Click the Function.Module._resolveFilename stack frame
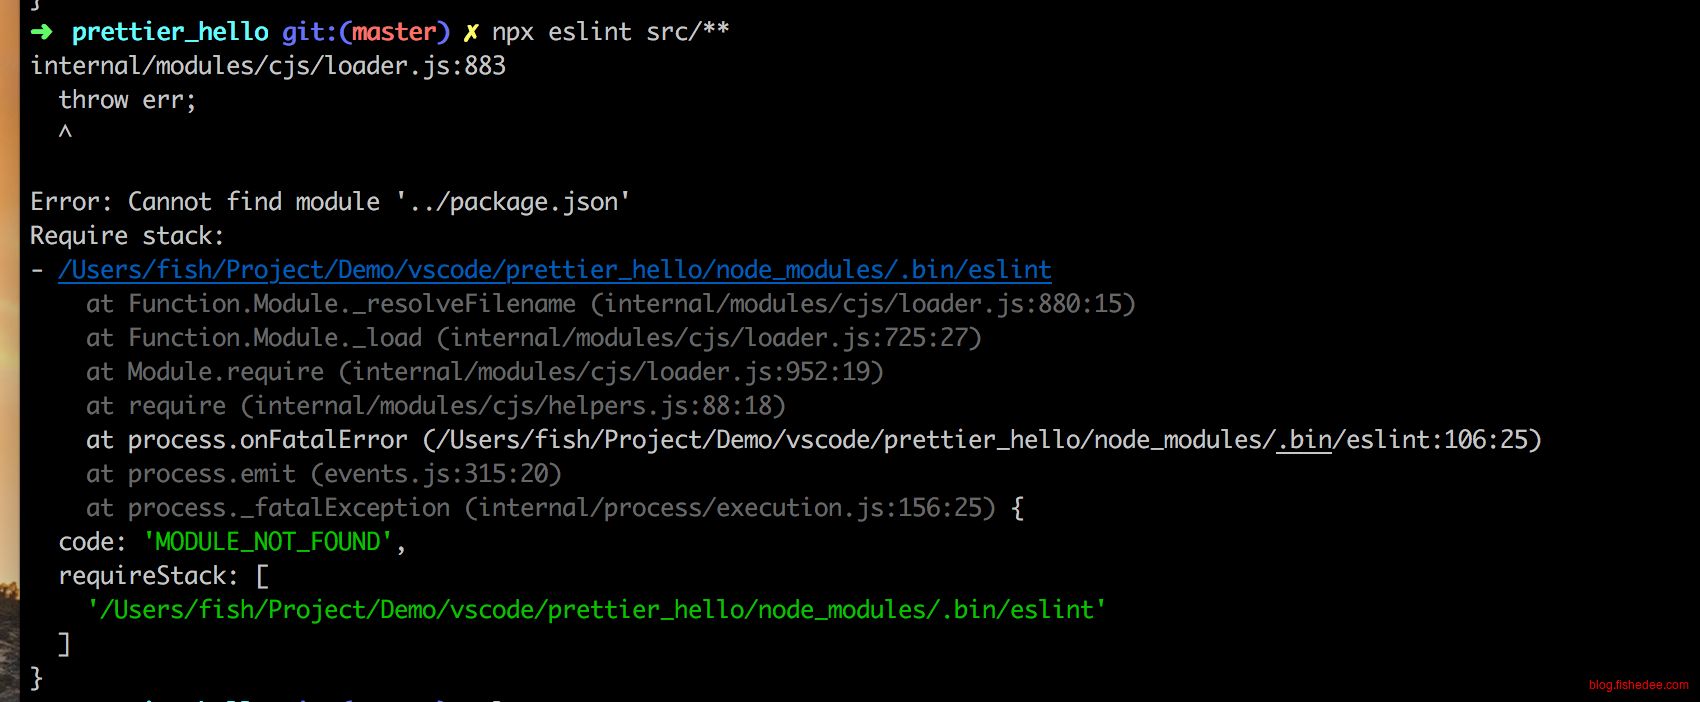The width and height of the screenshot is (1700, 702). [611, 304]
